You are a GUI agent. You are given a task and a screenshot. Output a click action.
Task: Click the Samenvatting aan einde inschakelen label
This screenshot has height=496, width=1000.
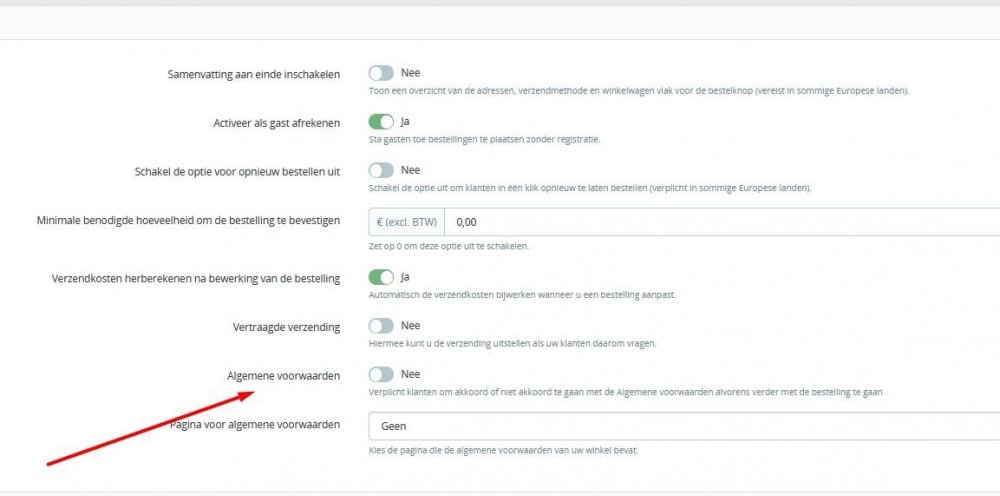point(256,74)
